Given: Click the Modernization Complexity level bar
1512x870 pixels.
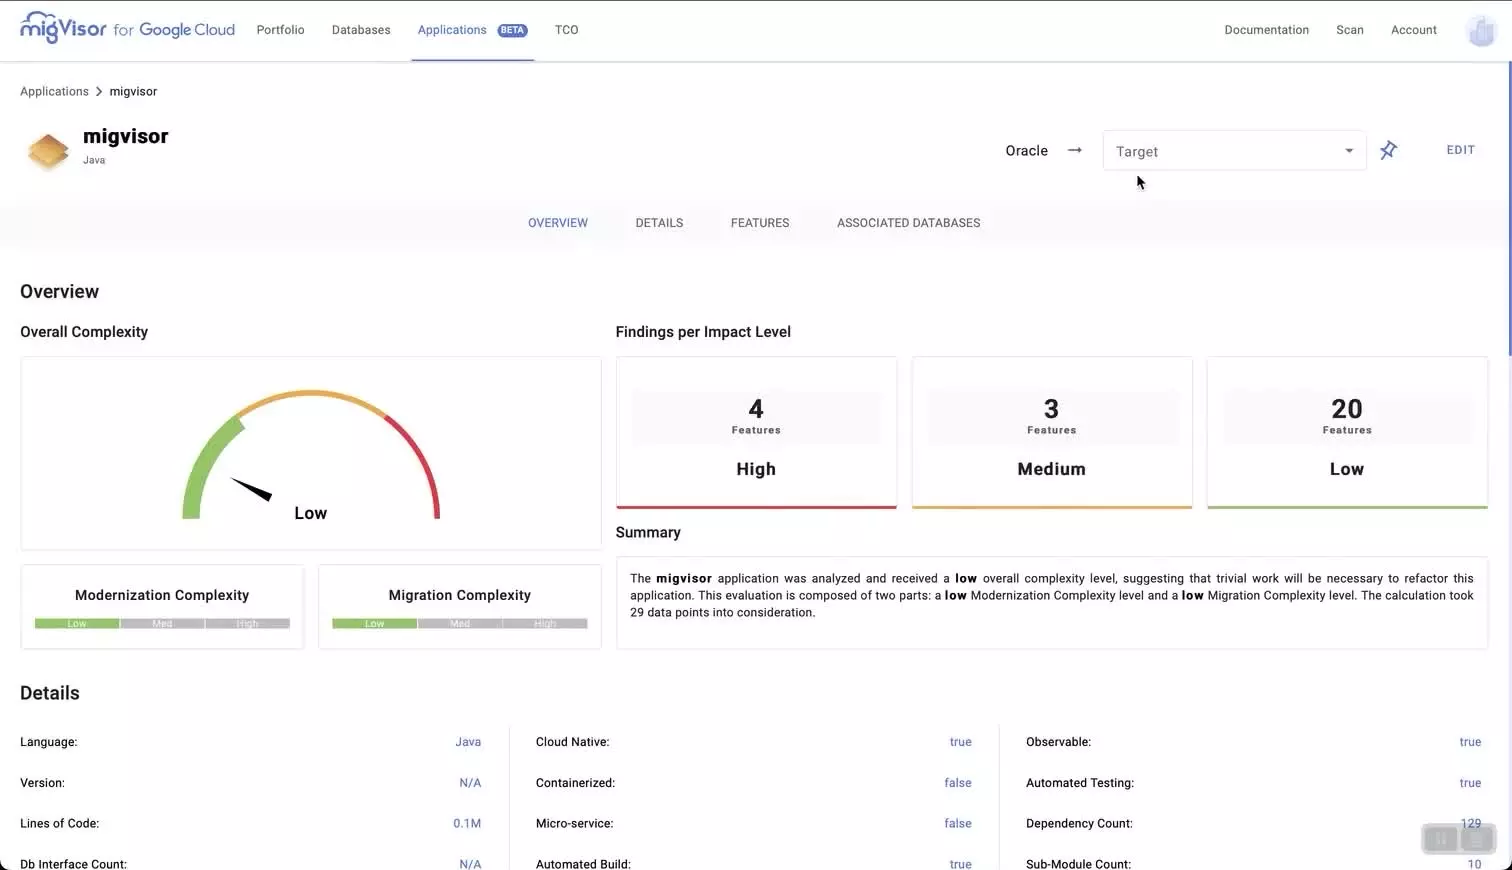Looking at the screenshot, I should (x=162, y=623).
